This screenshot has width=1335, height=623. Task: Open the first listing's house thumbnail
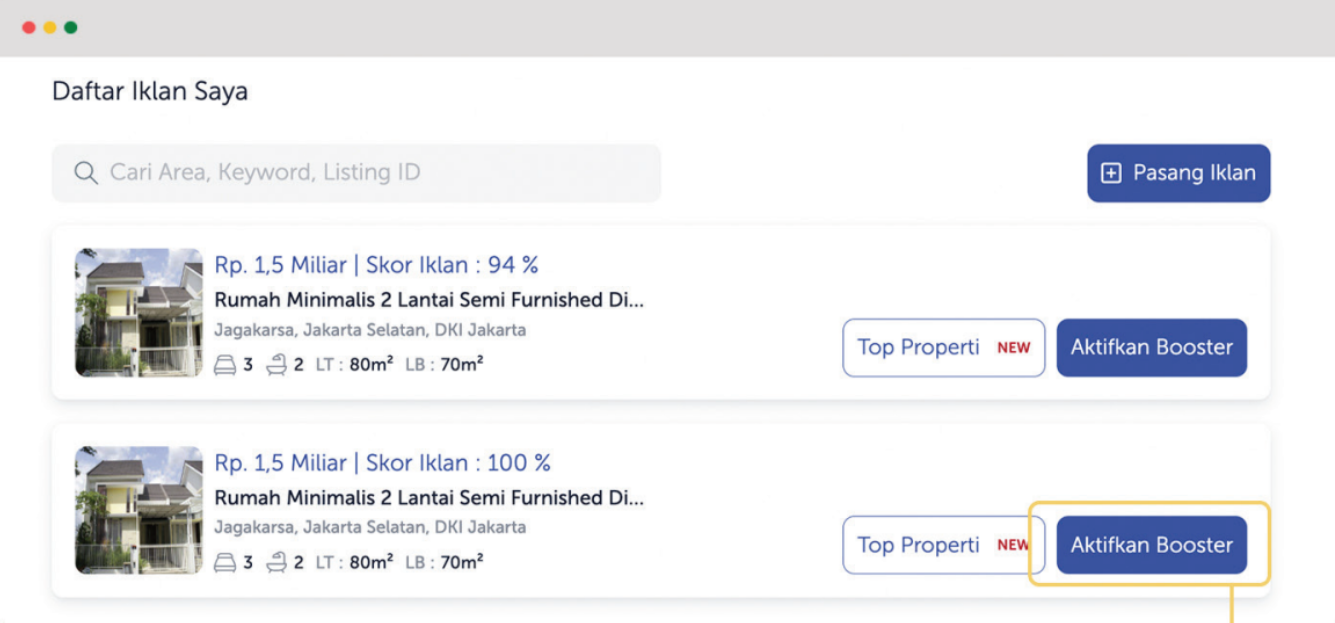pos(139,312)
